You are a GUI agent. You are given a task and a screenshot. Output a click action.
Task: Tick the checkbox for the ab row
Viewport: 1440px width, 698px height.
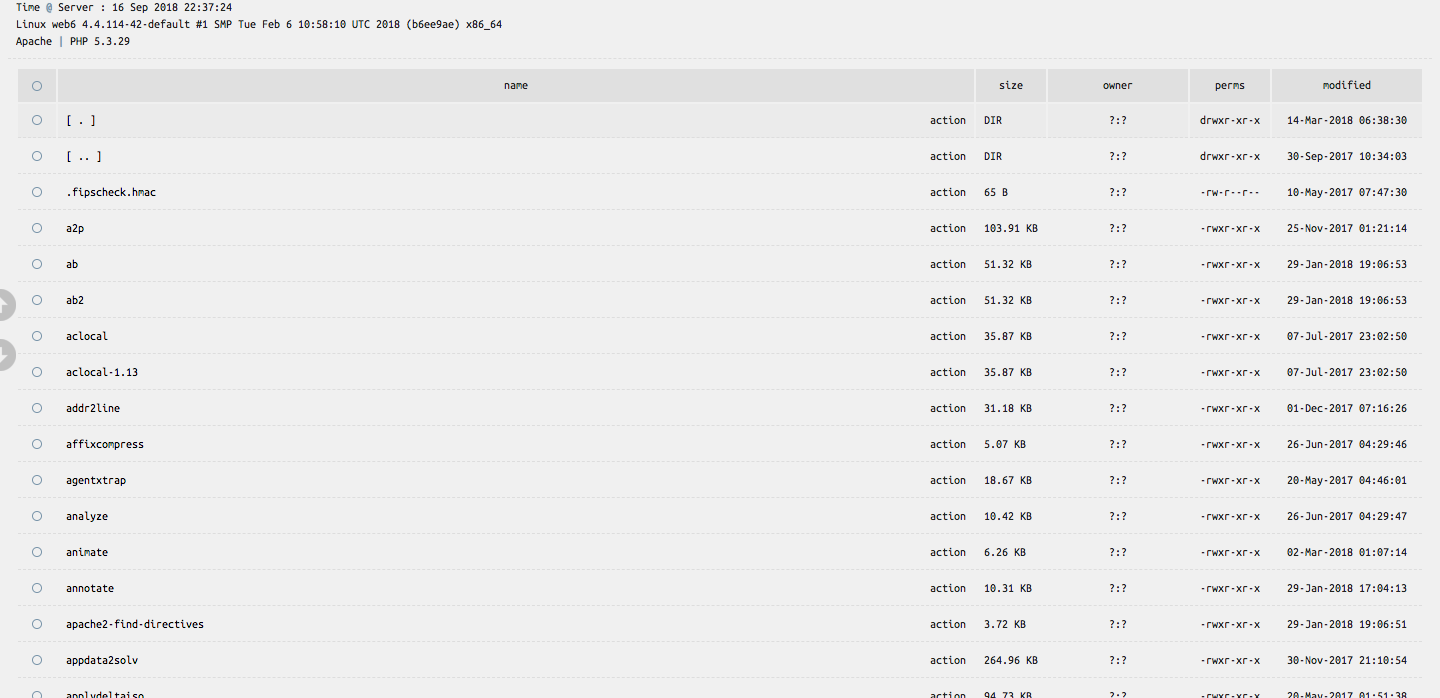click(37, 264)
